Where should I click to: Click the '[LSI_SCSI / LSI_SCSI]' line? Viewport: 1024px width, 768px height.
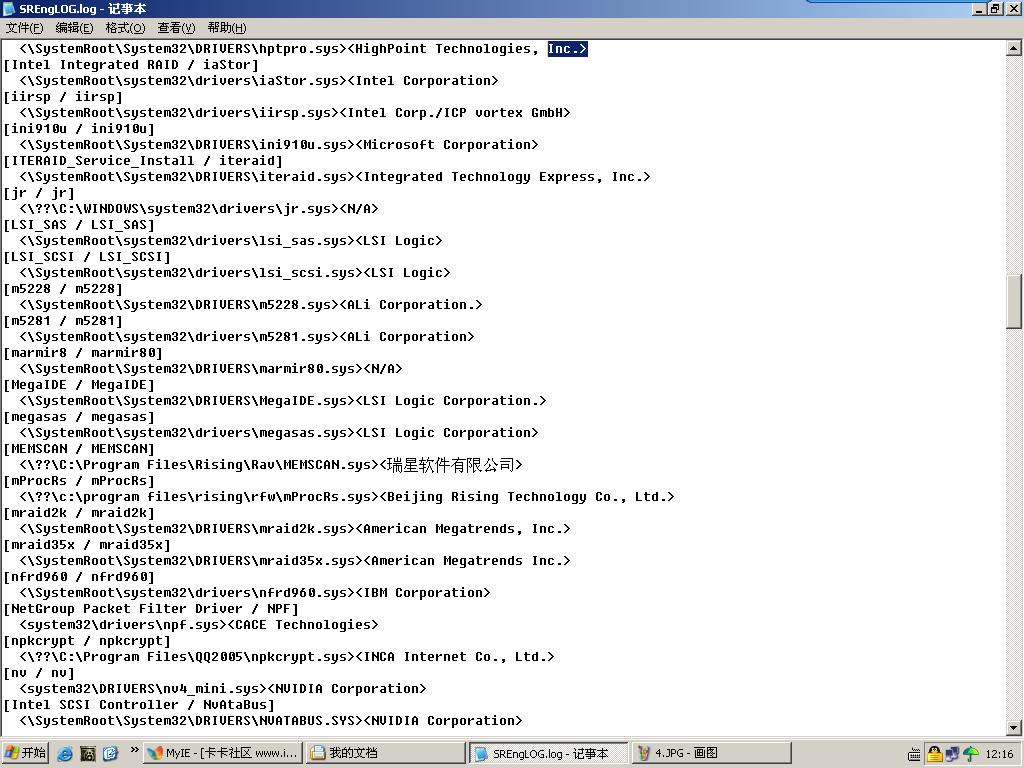click(87, 257)
